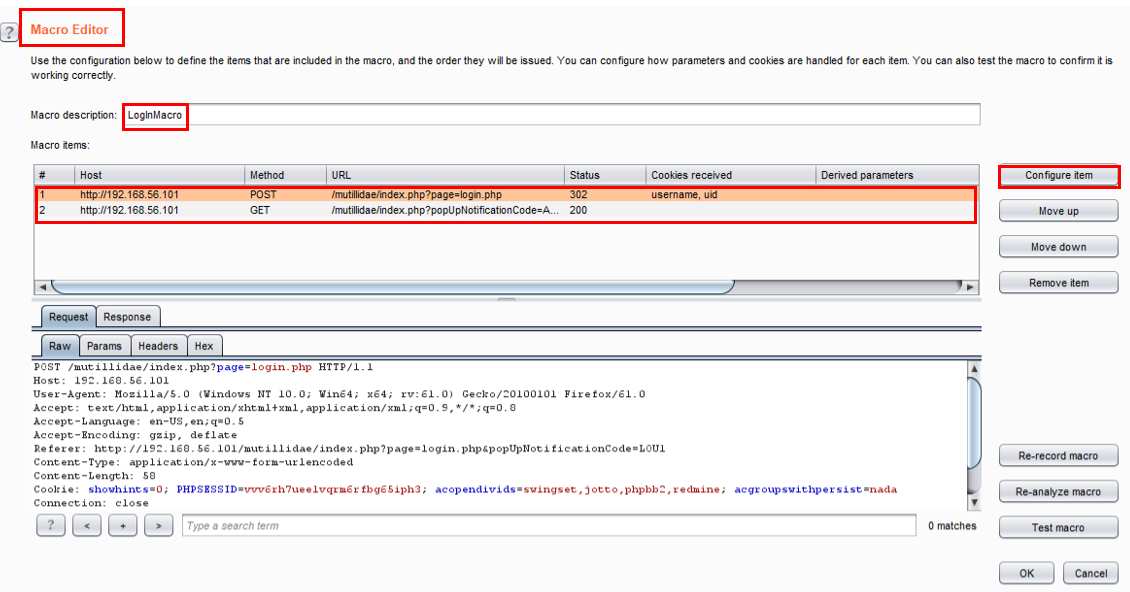Go to previous search match arrow
This screenshot has width=1130, height=592.
[x=86, y=525]
